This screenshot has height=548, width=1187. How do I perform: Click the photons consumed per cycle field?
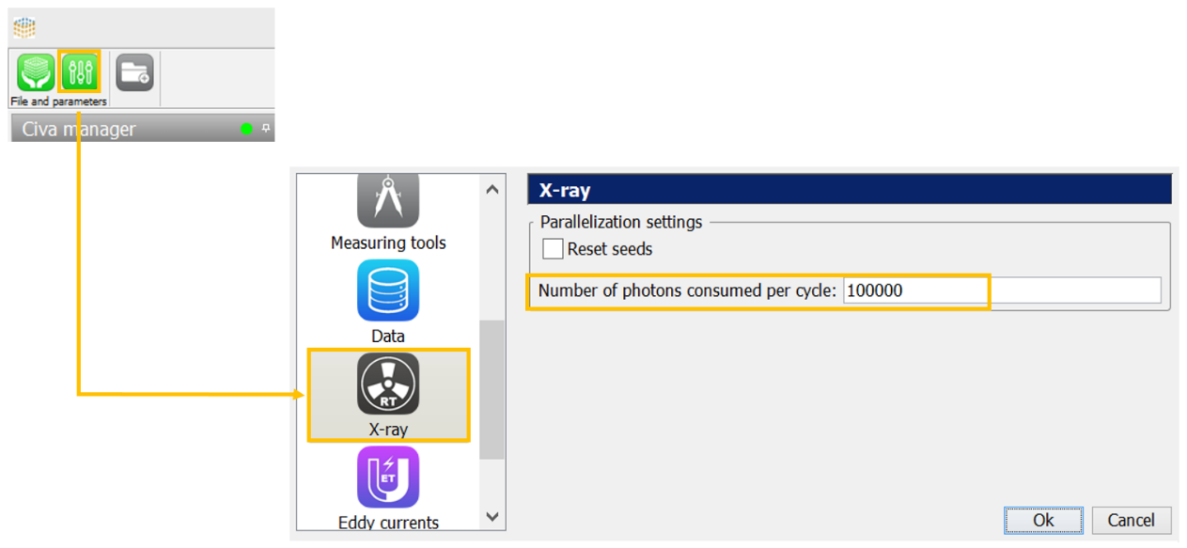1000,291
